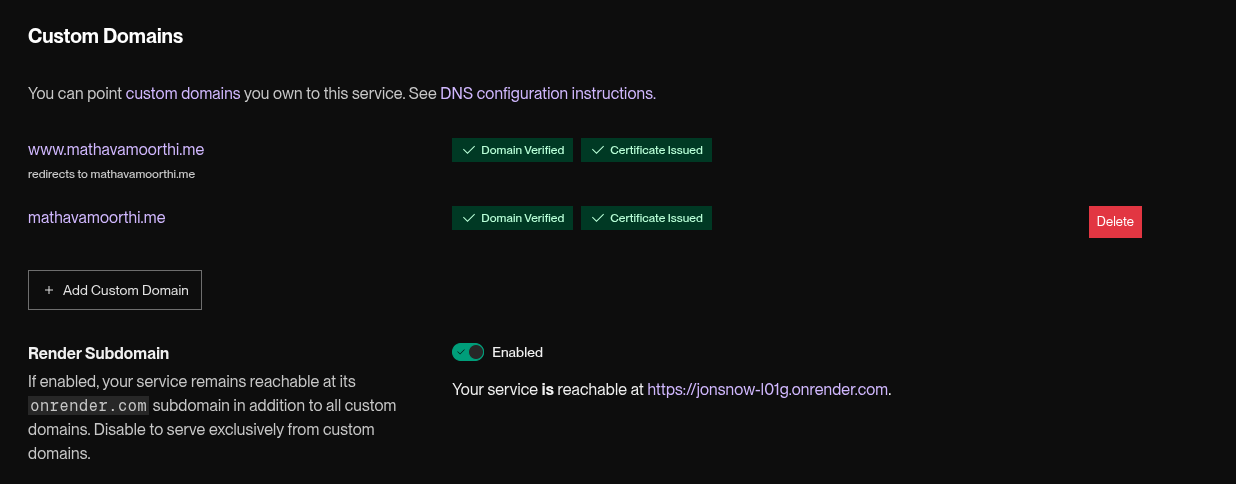This screenshot has height=484, width=1236.
Task: Delete the mathavamoorthi.me custom domain
Action: 1115,222
